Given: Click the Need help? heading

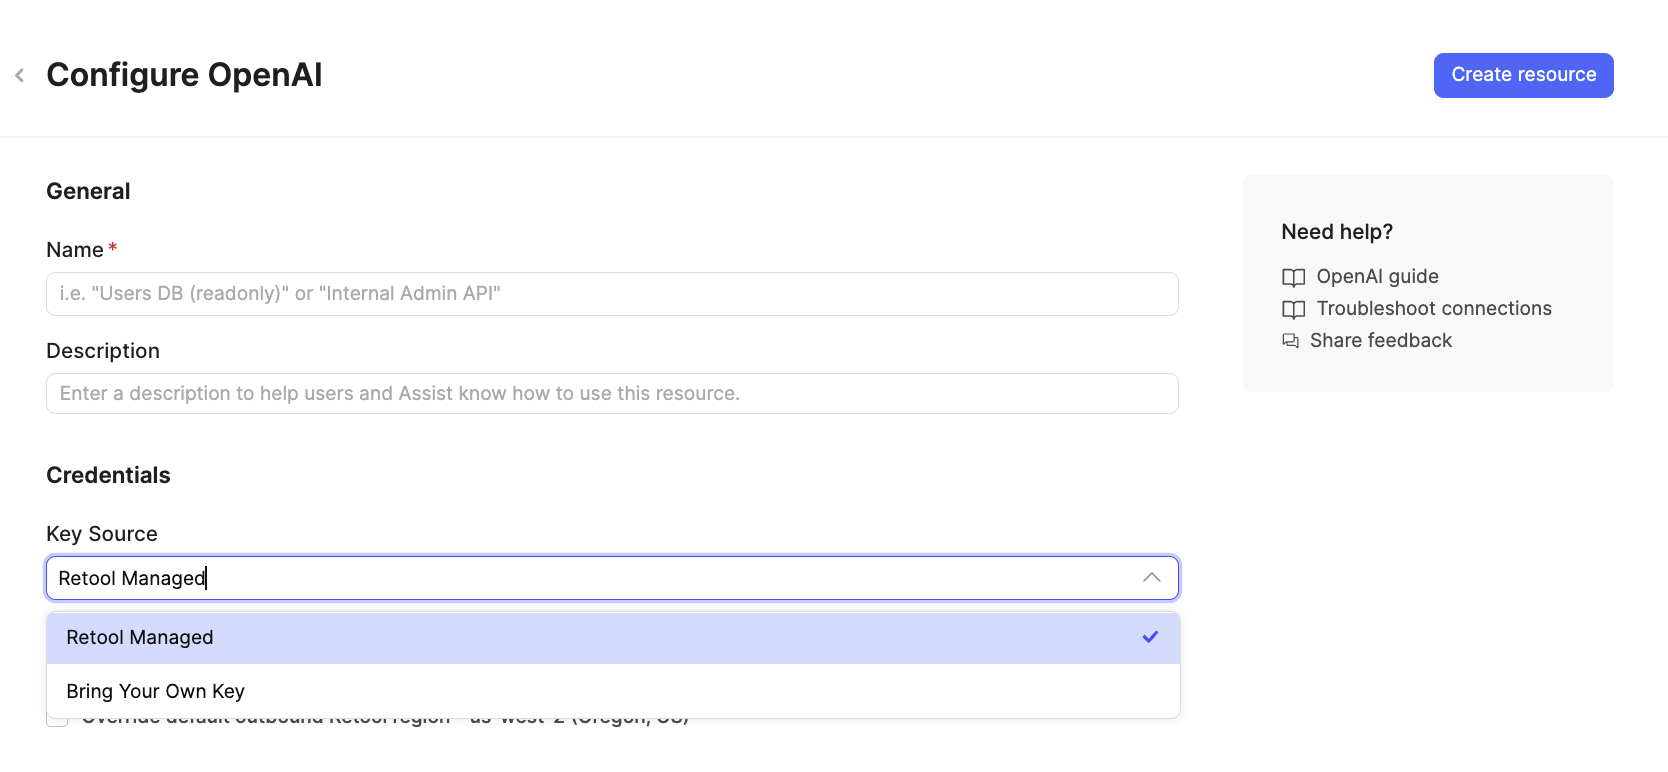Looking at the screenshot, I should point(1337,232).
